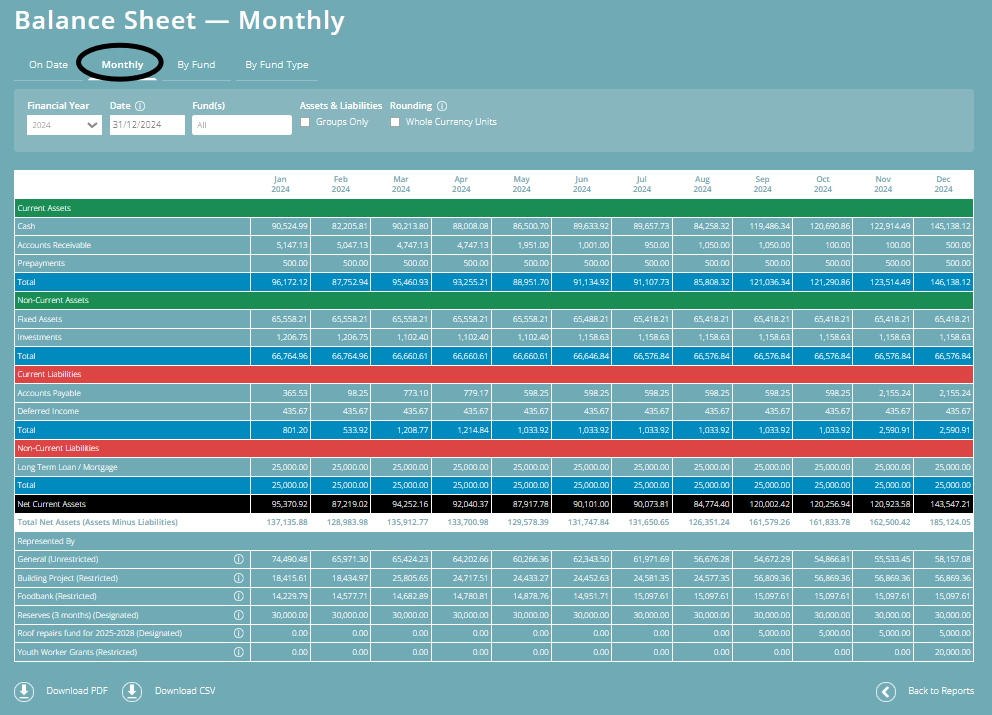
Task: Switch to the On Date tab
Action: [x=48, y=64]
